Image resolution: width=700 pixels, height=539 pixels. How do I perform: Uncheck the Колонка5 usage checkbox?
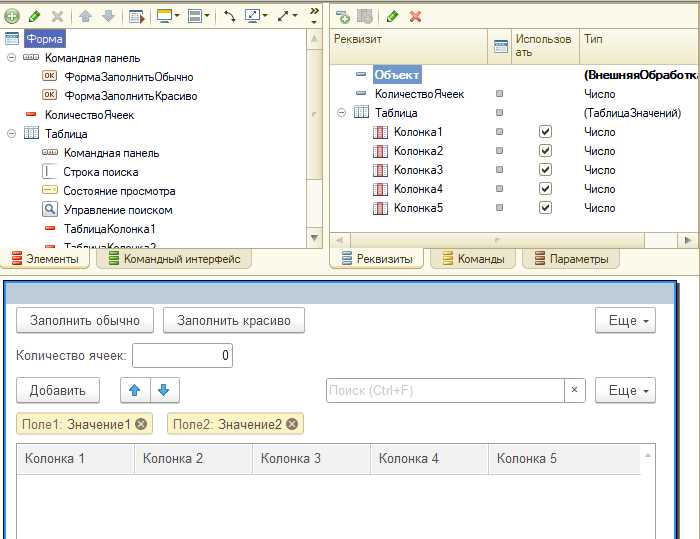coord(545,208)
